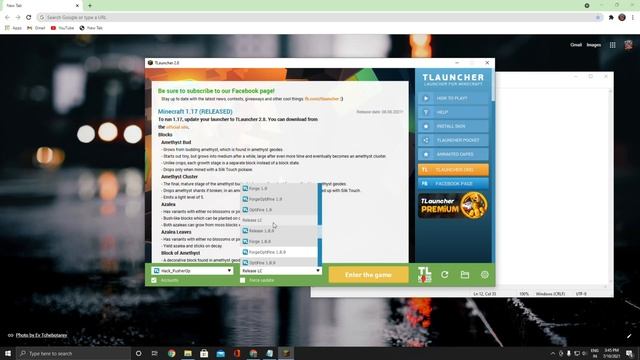Bookmark page with the star icon
The image size is (640, 360).
(598, 18)
